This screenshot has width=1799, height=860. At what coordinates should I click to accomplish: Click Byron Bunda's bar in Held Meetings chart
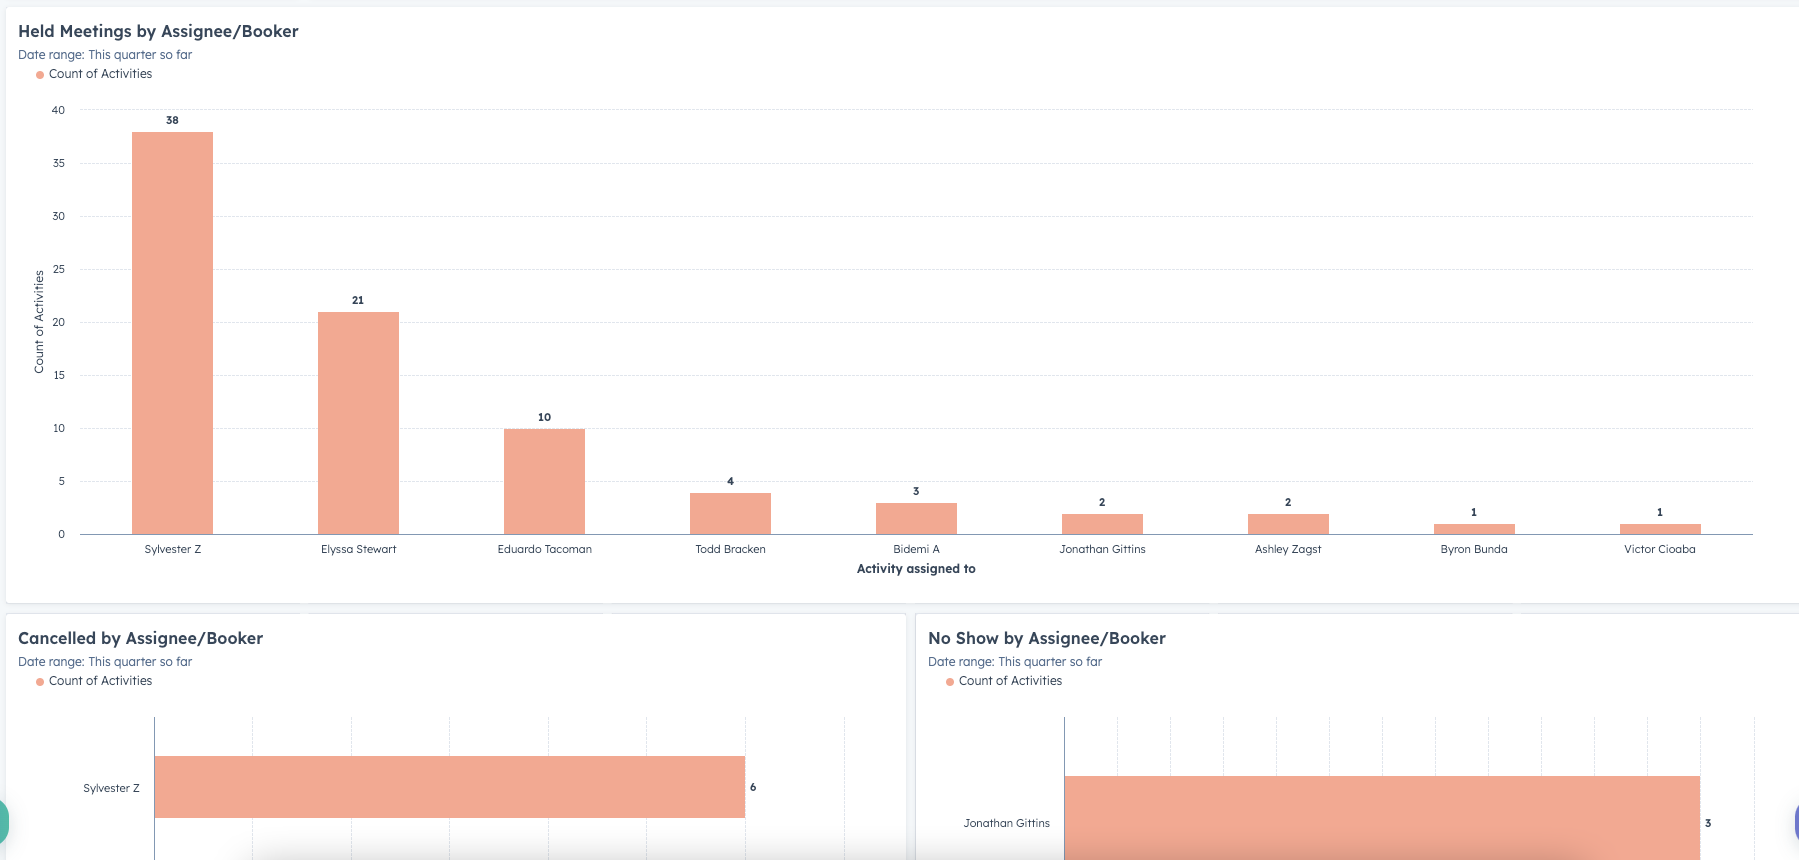[1474, 529]
